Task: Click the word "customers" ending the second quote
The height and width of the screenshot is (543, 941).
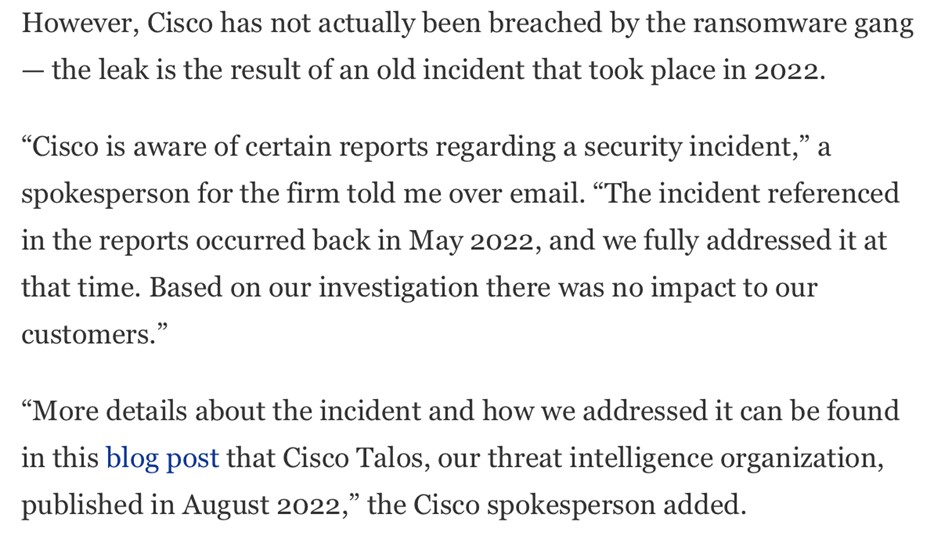Action: click(84, 335)
